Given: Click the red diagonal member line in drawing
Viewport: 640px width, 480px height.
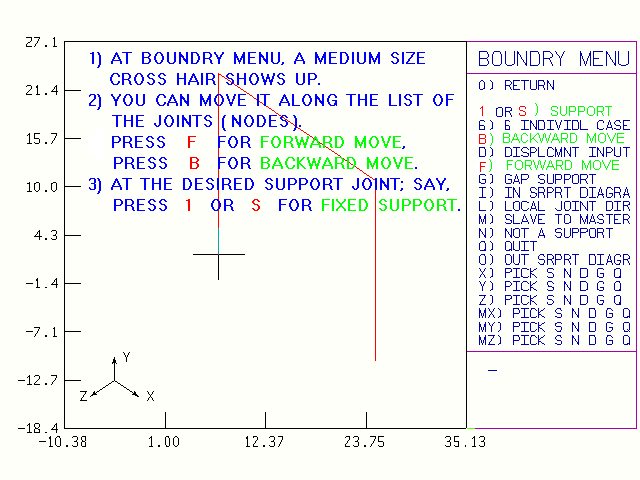Looking at the screenshot, I should pyautogui.click(x=300, y=128).
